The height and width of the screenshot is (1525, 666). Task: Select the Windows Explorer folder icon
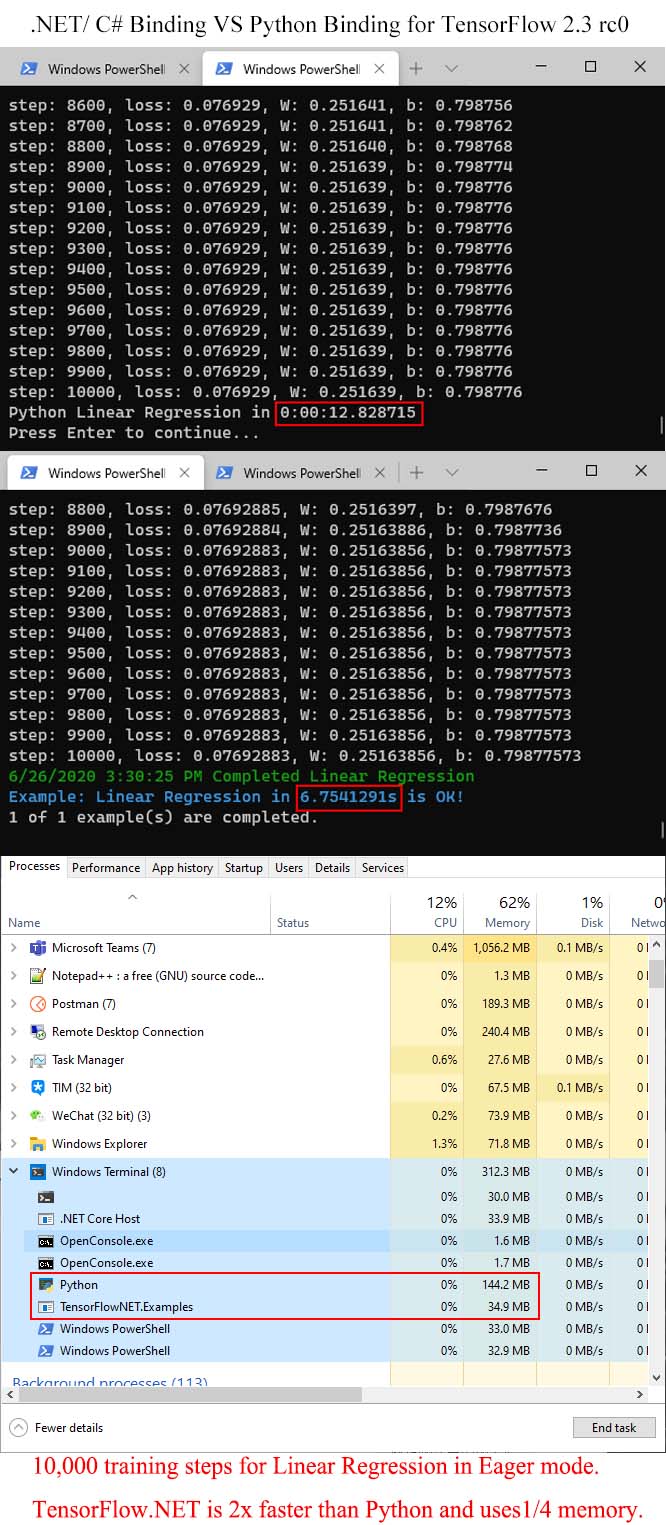38,1144
